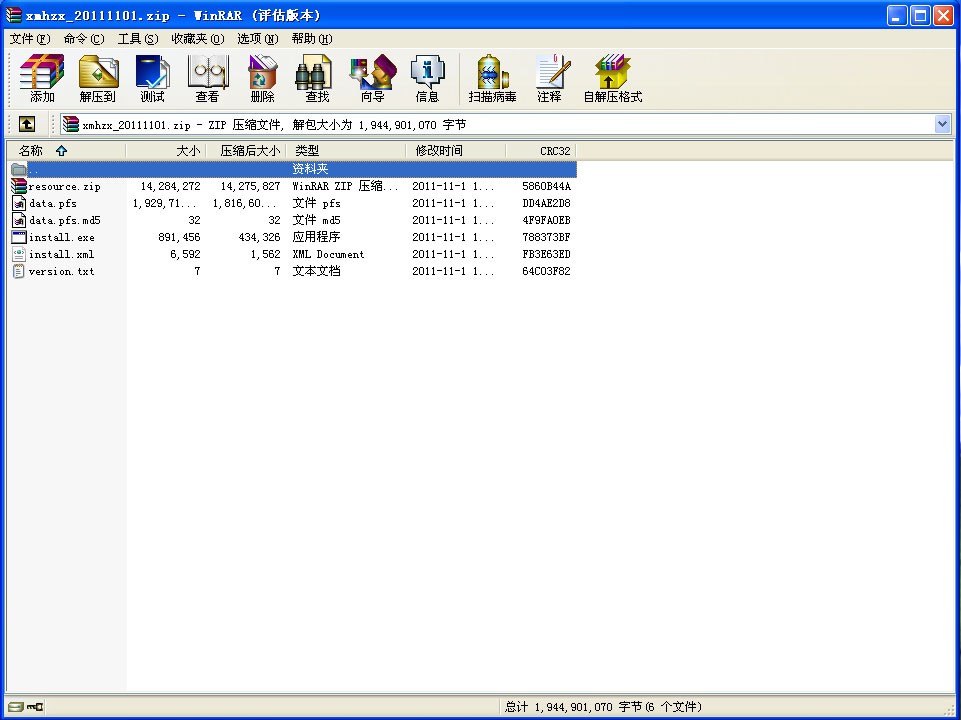Screen dimensions: 961x720
Task: Open the 文件 (File) menu
Action: [x=29, y=39]
